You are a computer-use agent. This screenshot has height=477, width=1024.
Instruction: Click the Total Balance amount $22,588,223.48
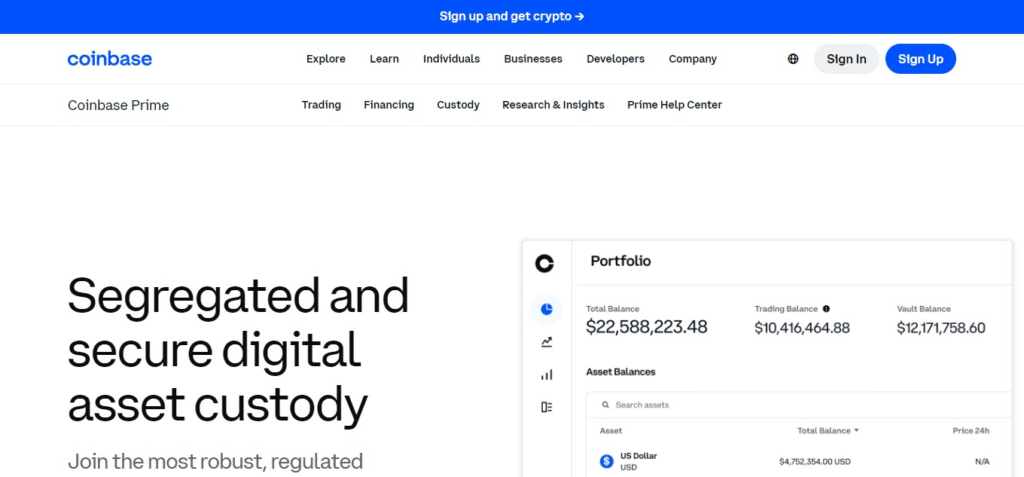(x=647, y=327)
